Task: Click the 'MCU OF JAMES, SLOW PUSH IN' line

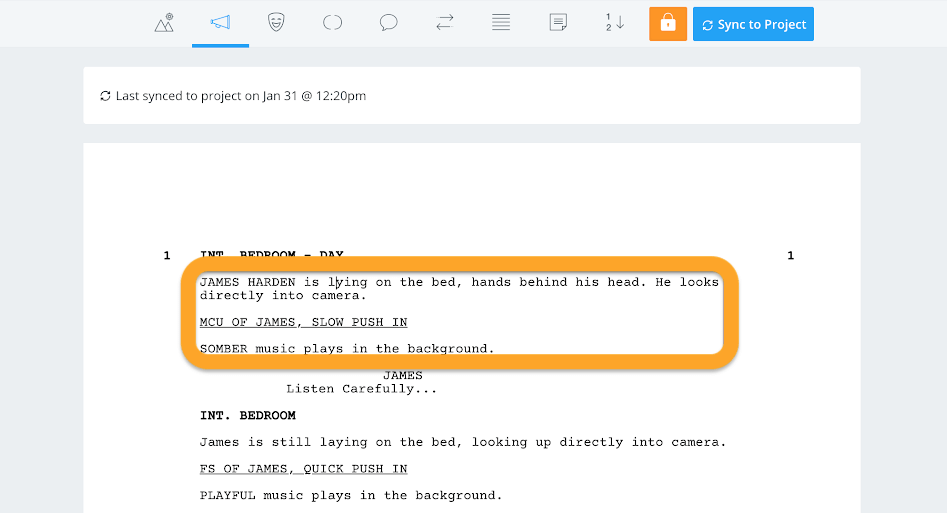Action: (303, 322)
